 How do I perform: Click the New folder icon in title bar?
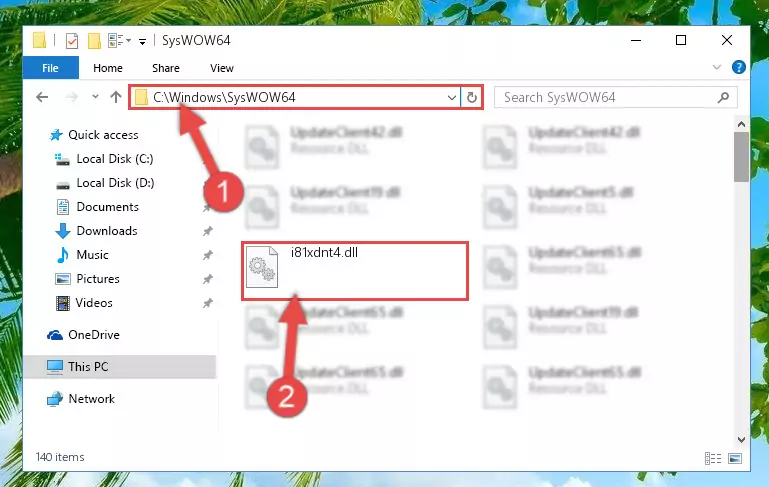coord(94,41)
